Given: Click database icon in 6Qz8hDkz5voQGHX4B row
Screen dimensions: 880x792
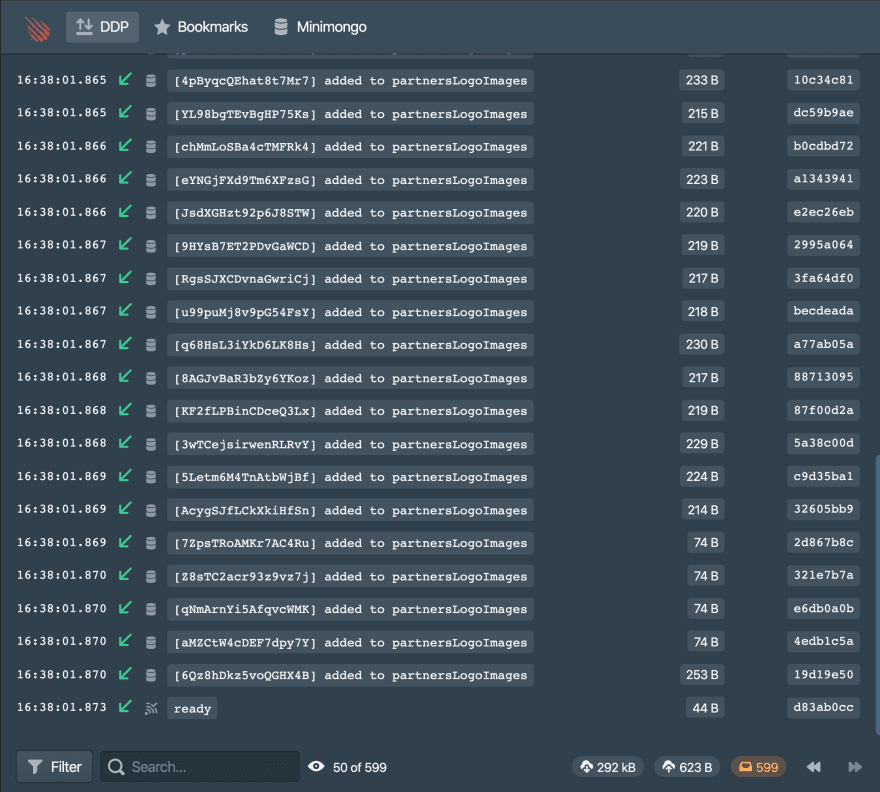Looking at the screenshot, I should (151, 675).
